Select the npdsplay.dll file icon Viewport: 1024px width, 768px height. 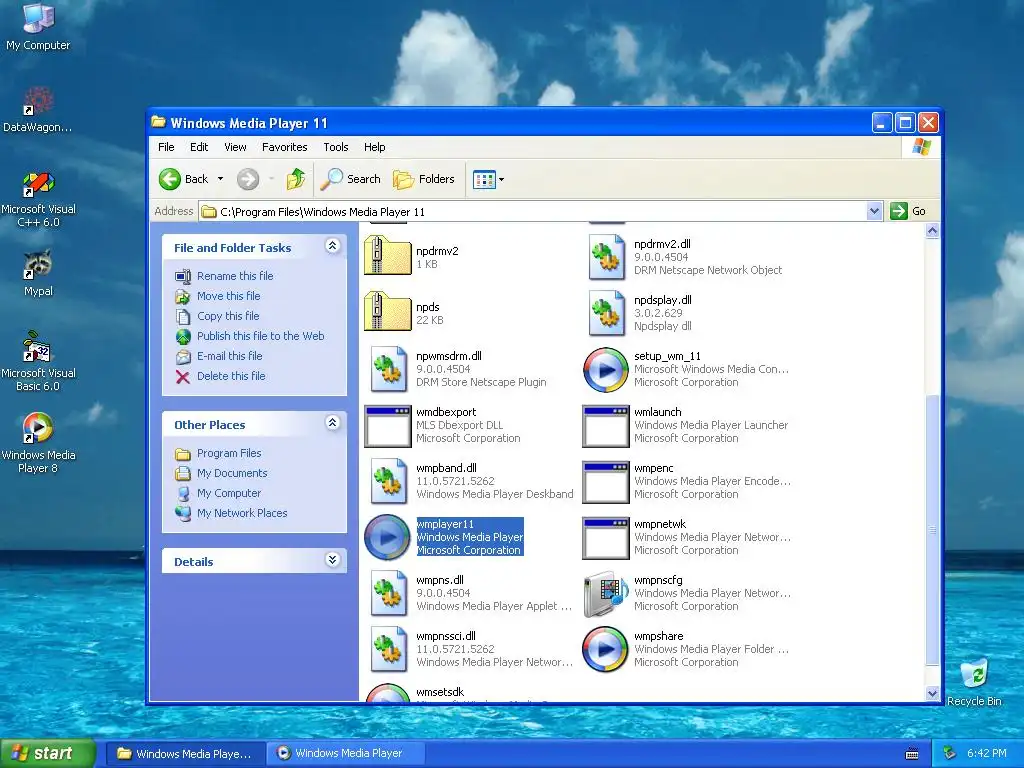coord(606,313)
